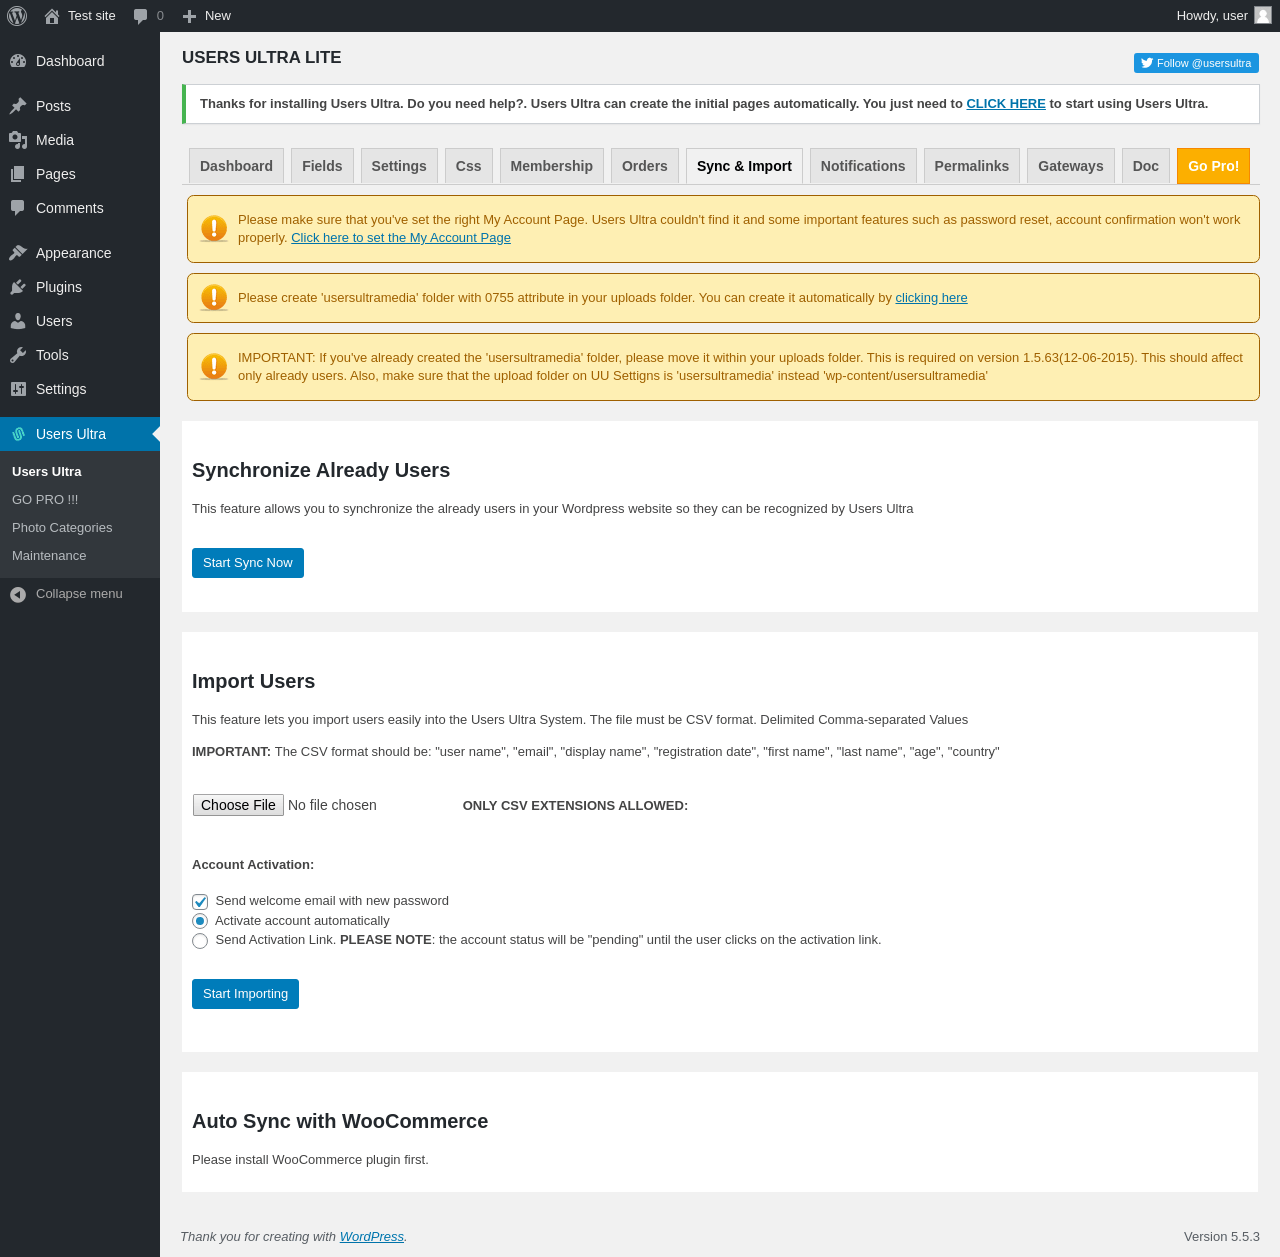Click the Pages icon in sidebar
This screenshot has width=1280, height=1257.
click(18, 174)
